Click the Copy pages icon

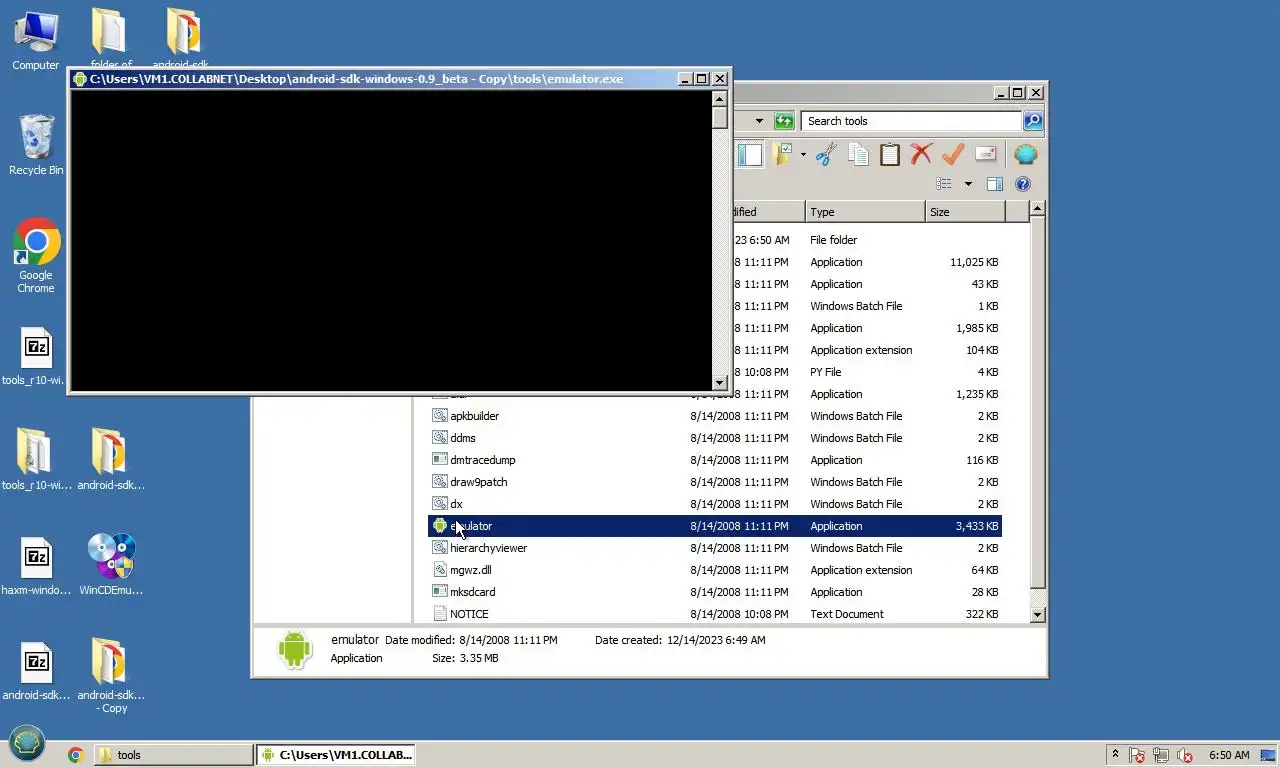(x=858, y=154)
